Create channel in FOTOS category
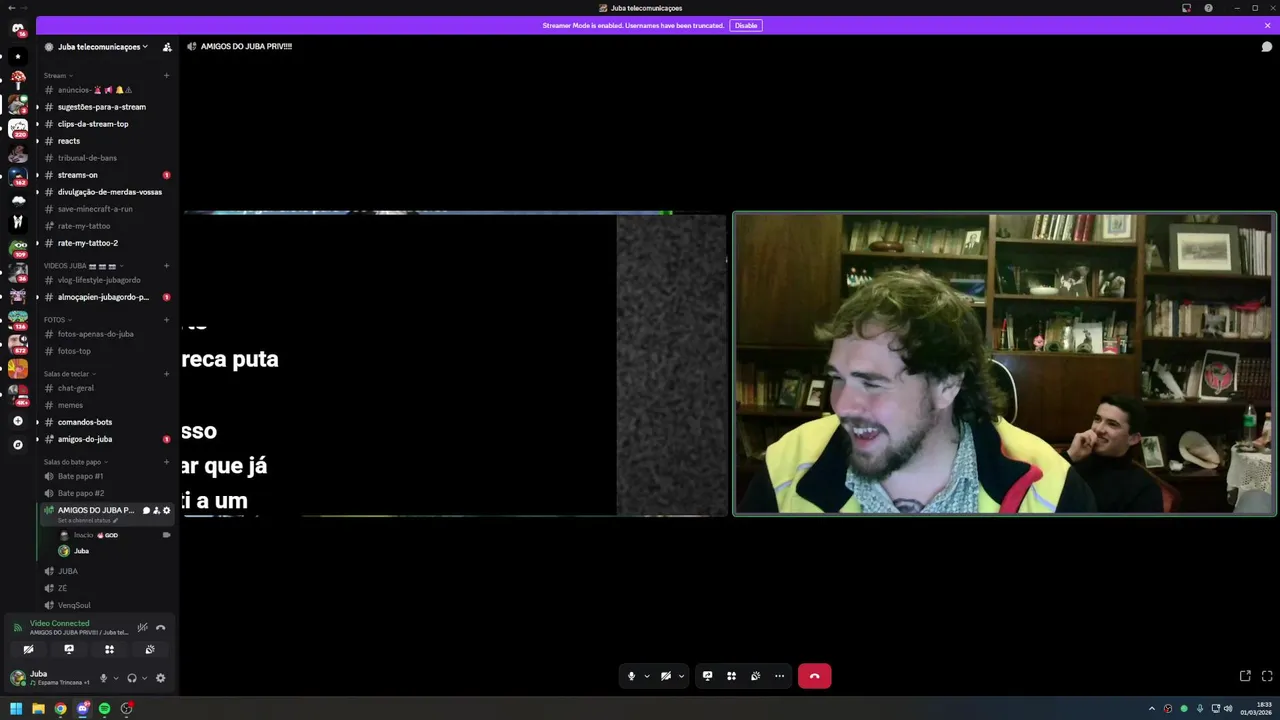This screenshot has height=720, width=1280. pyautogui.click(x=166, y=319)
